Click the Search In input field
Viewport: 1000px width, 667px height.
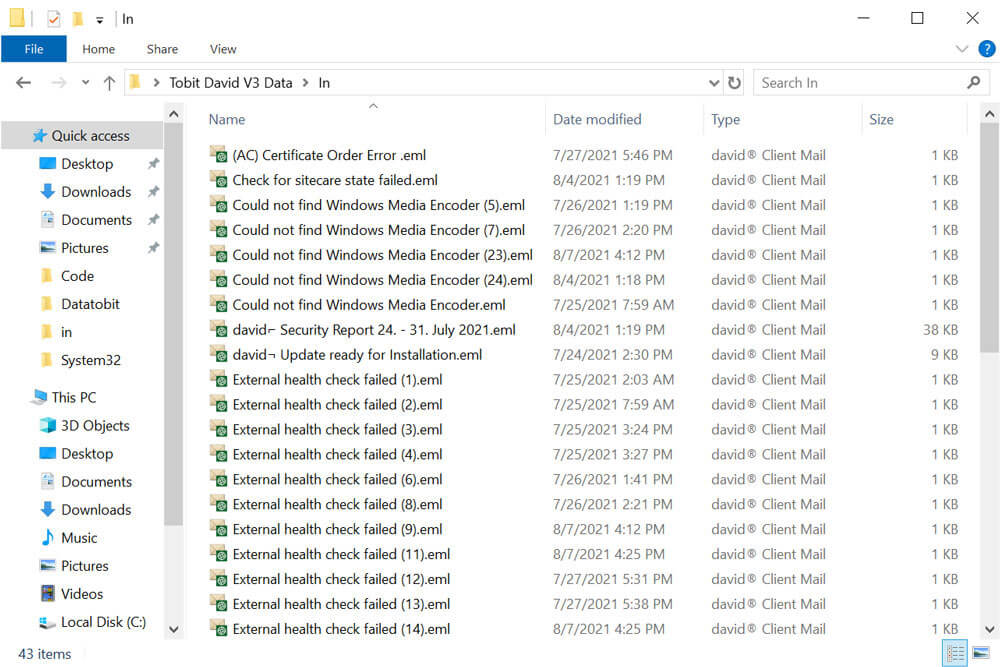pos(858,83)
